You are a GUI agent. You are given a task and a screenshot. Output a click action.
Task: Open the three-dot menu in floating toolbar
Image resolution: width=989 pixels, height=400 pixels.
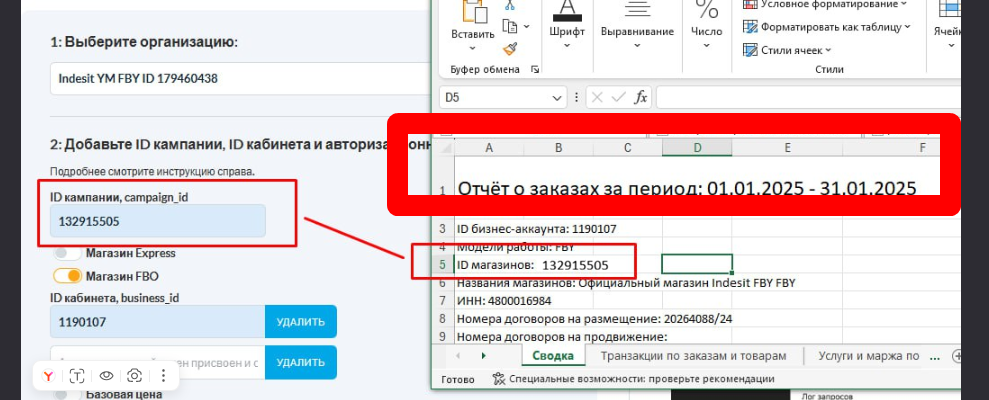point(162,376)
